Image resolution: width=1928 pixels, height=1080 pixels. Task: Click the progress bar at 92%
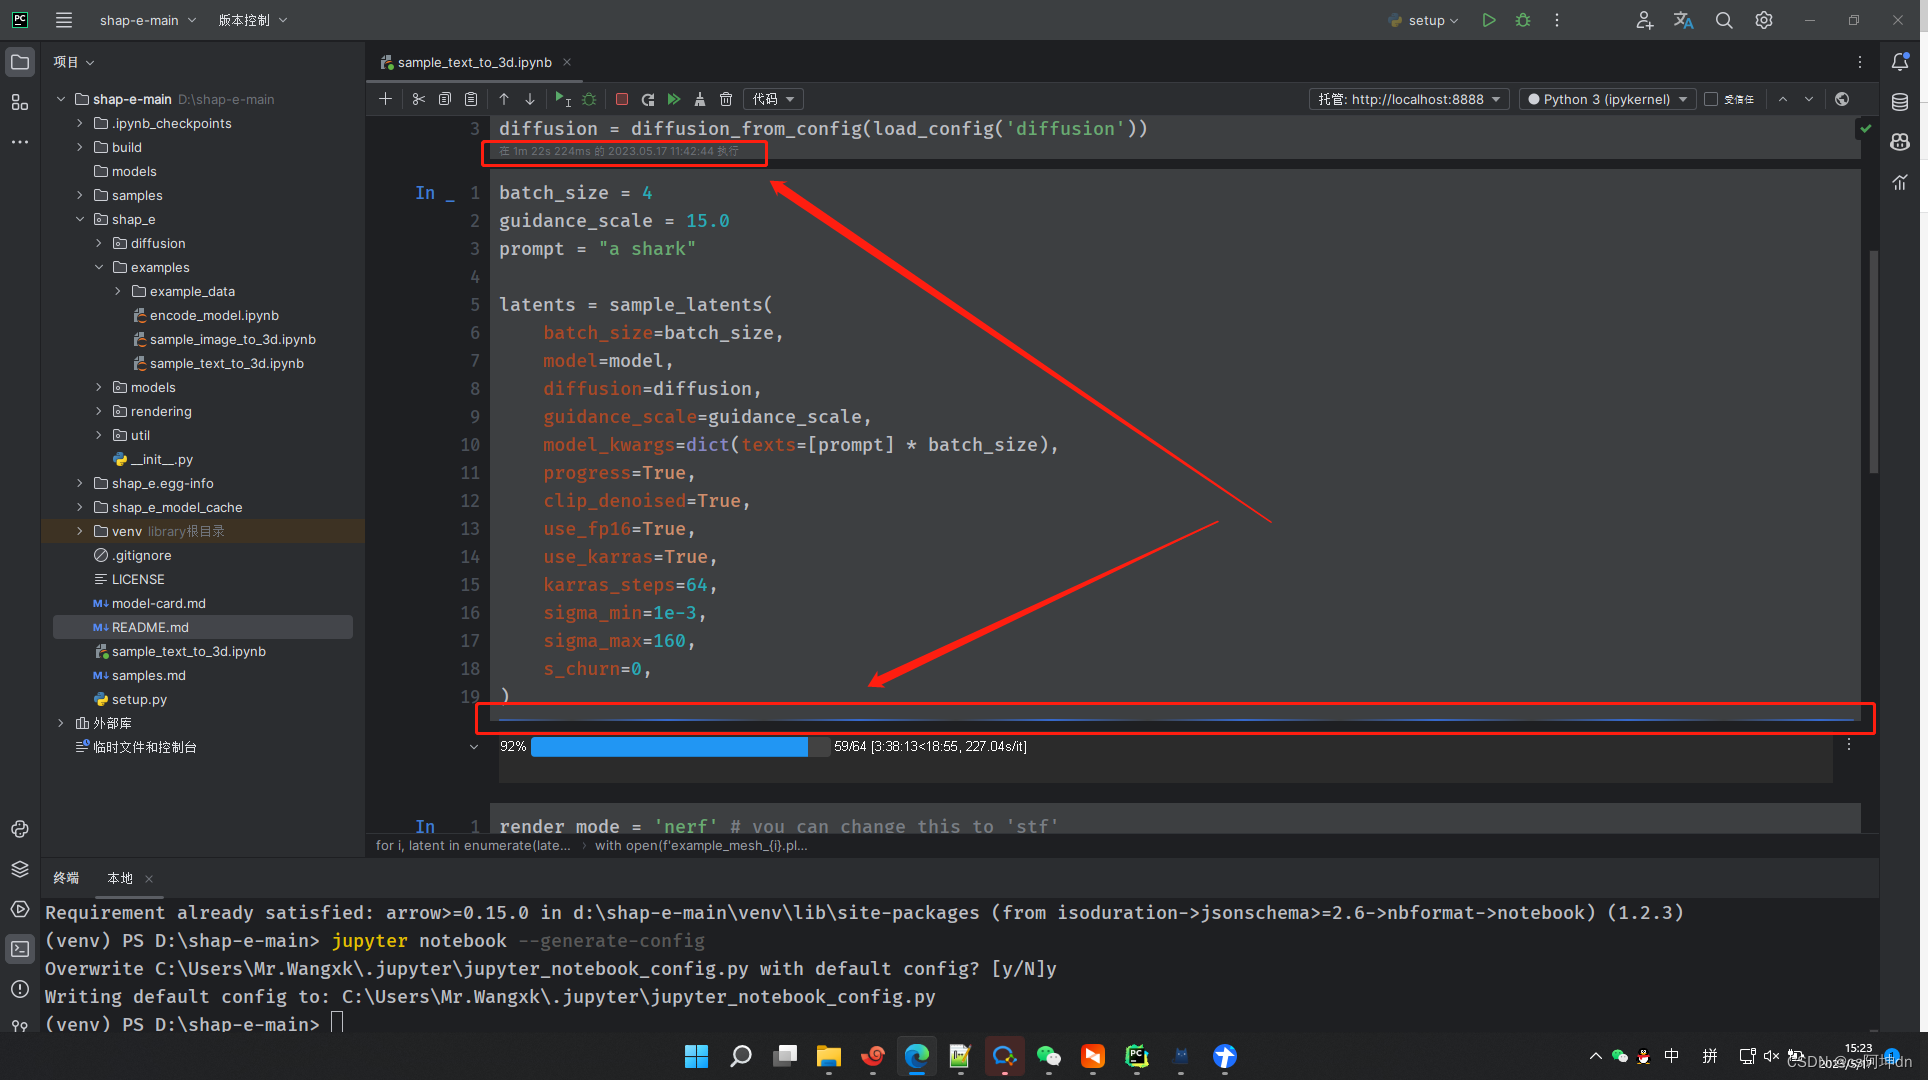[x=680, y=746]
